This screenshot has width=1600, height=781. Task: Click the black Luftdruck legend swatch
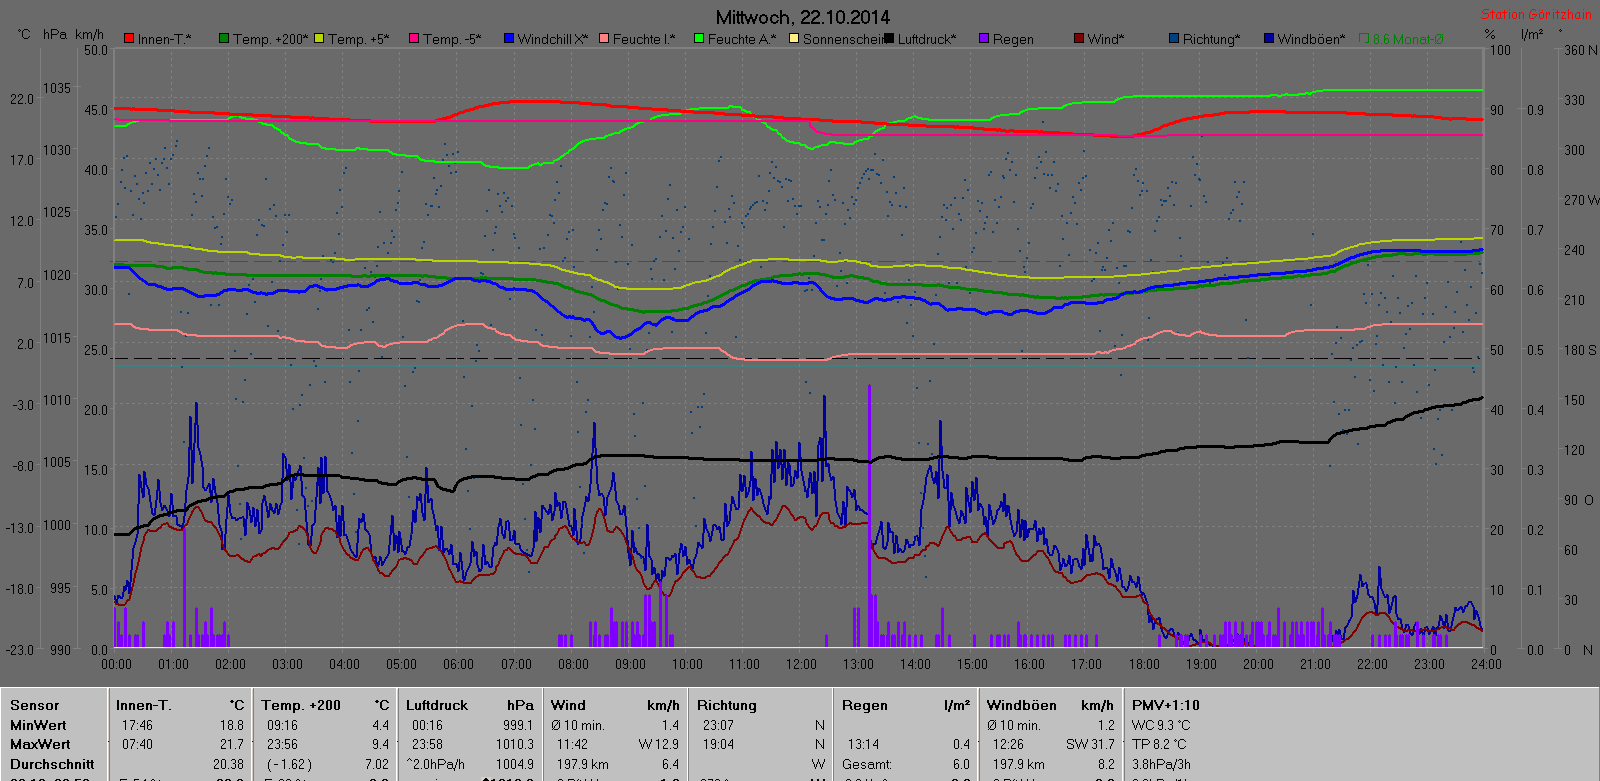(x=889, y=38)
